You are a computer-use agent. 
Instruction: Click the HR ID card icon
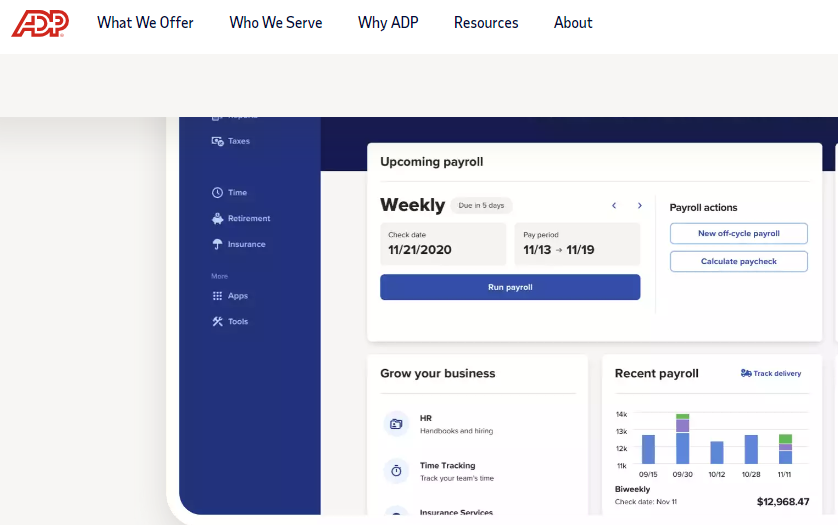click(396, 424)
